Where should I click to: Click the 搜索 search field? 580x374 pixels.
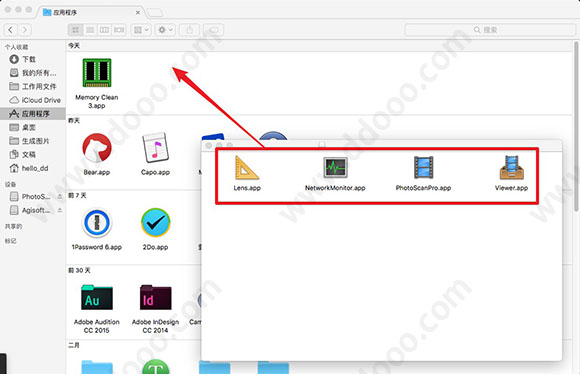[x=490, y=30]
